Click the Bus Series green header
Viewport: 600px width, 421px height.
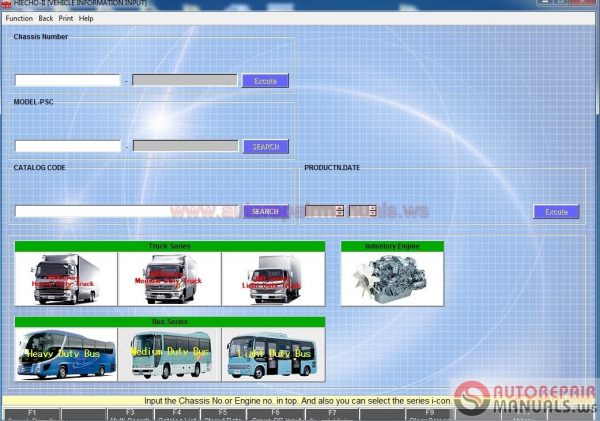(x=170, y=322)
